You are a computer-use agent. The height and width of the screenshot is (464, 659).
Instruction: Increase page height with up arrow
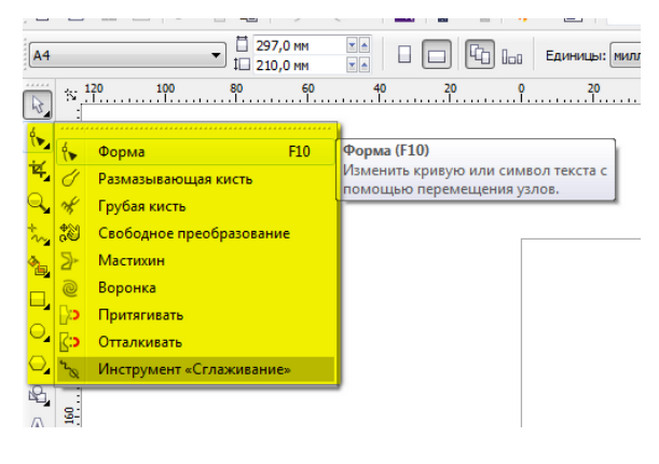[x=364, y=65]
